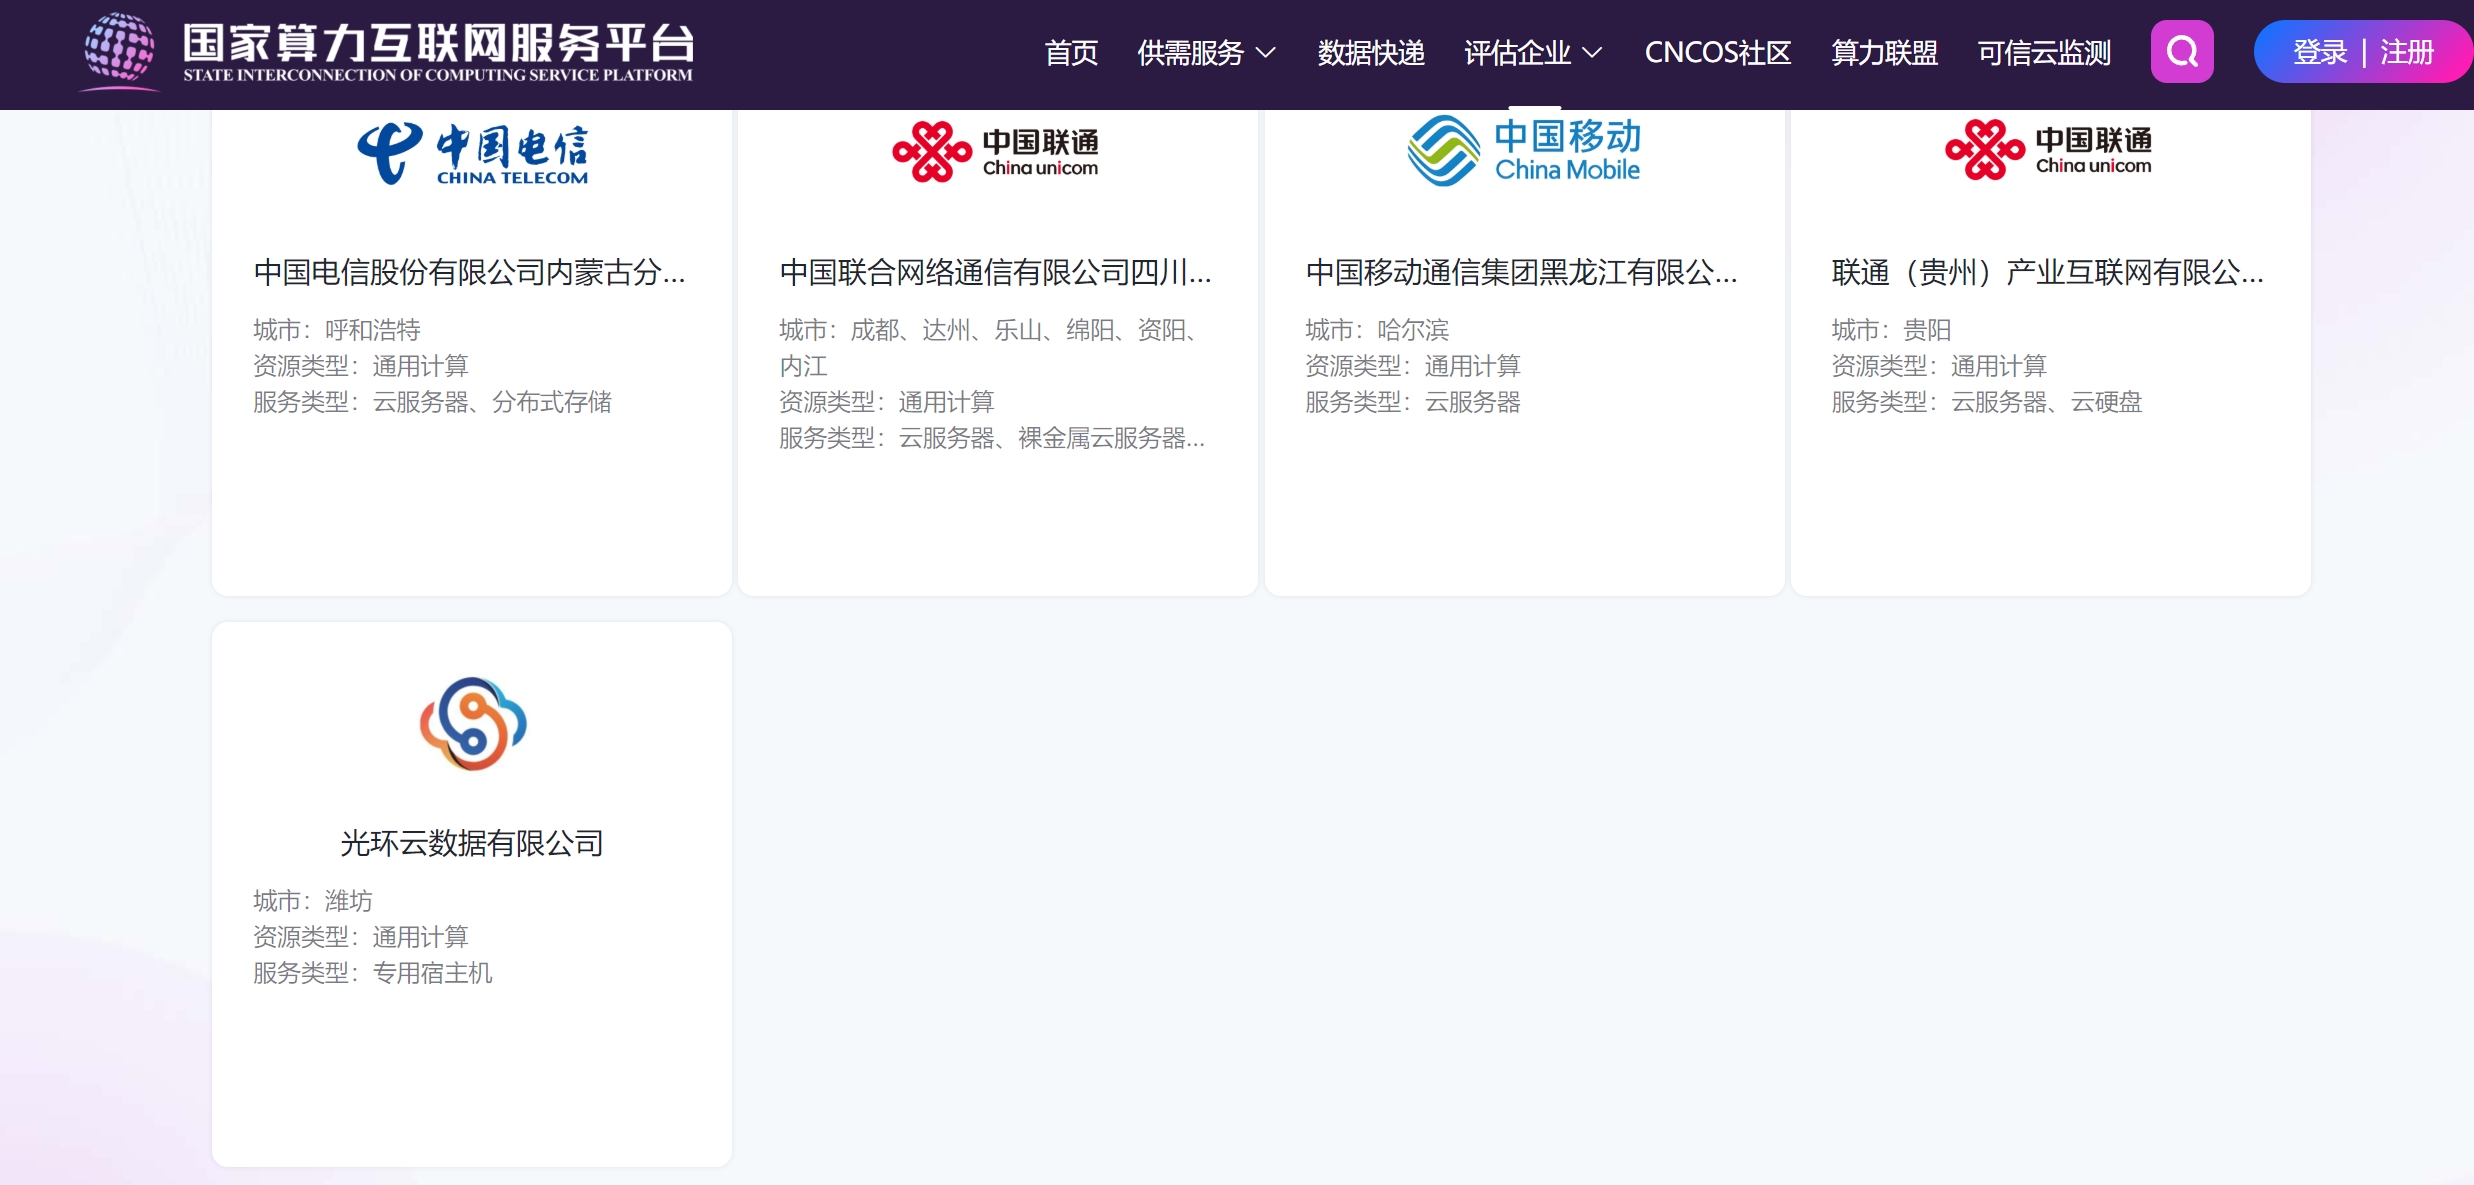Click the China Mobile logo
Viewport: 2474px width, 1185px height.
click(1523, 150)
